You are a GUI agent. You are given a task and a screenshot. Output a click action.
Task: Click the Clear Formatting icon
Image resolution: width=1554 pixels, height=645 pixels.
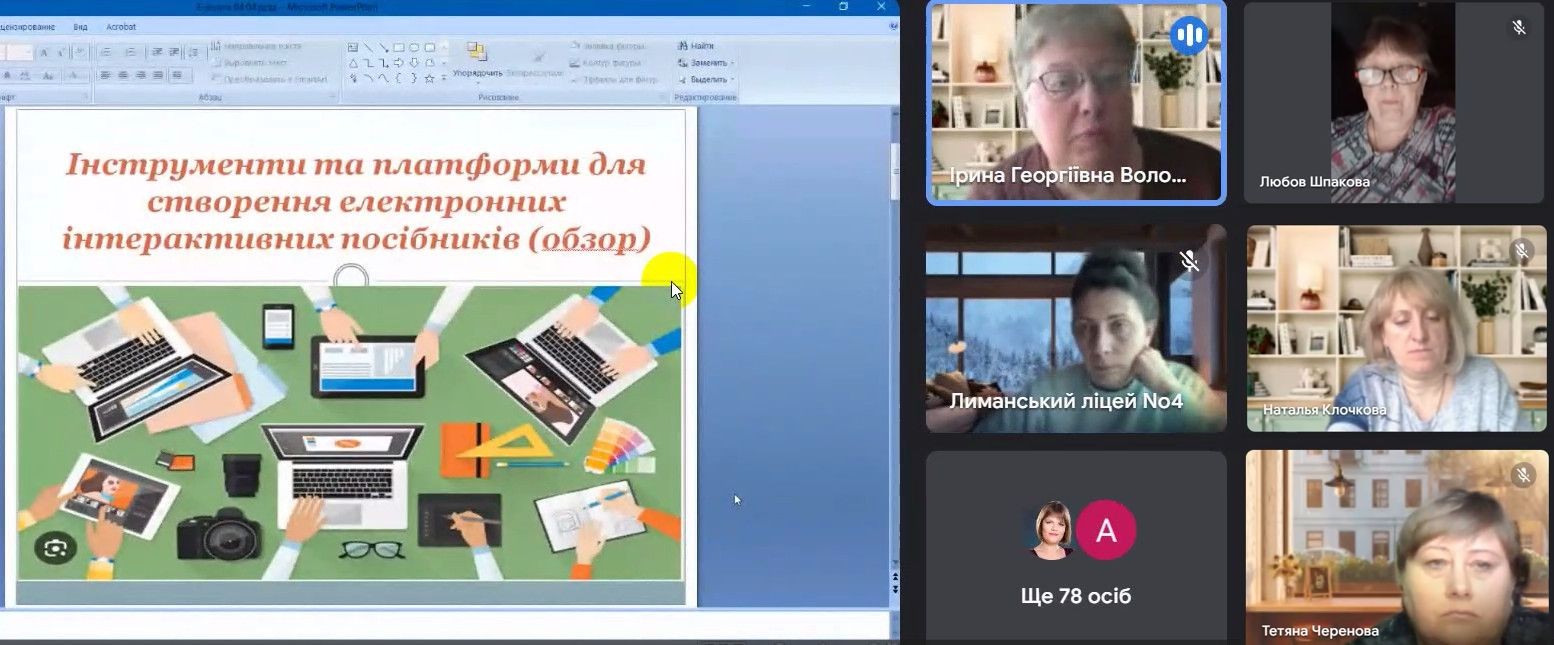click(x=79, y=52)
